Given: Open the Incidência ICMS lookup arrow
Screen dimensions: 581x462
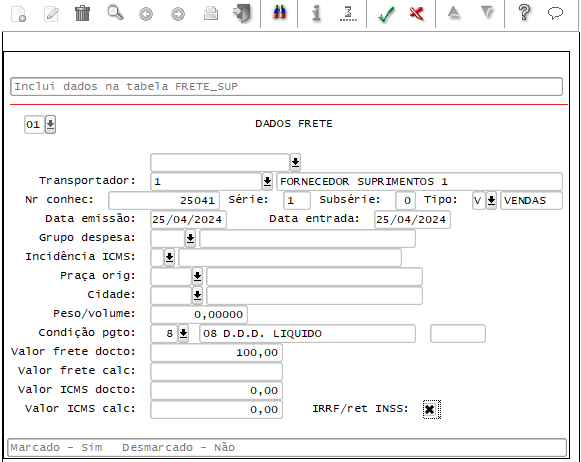Looking at the screenshot, I should pyautogui.click(x=169, y=257).
